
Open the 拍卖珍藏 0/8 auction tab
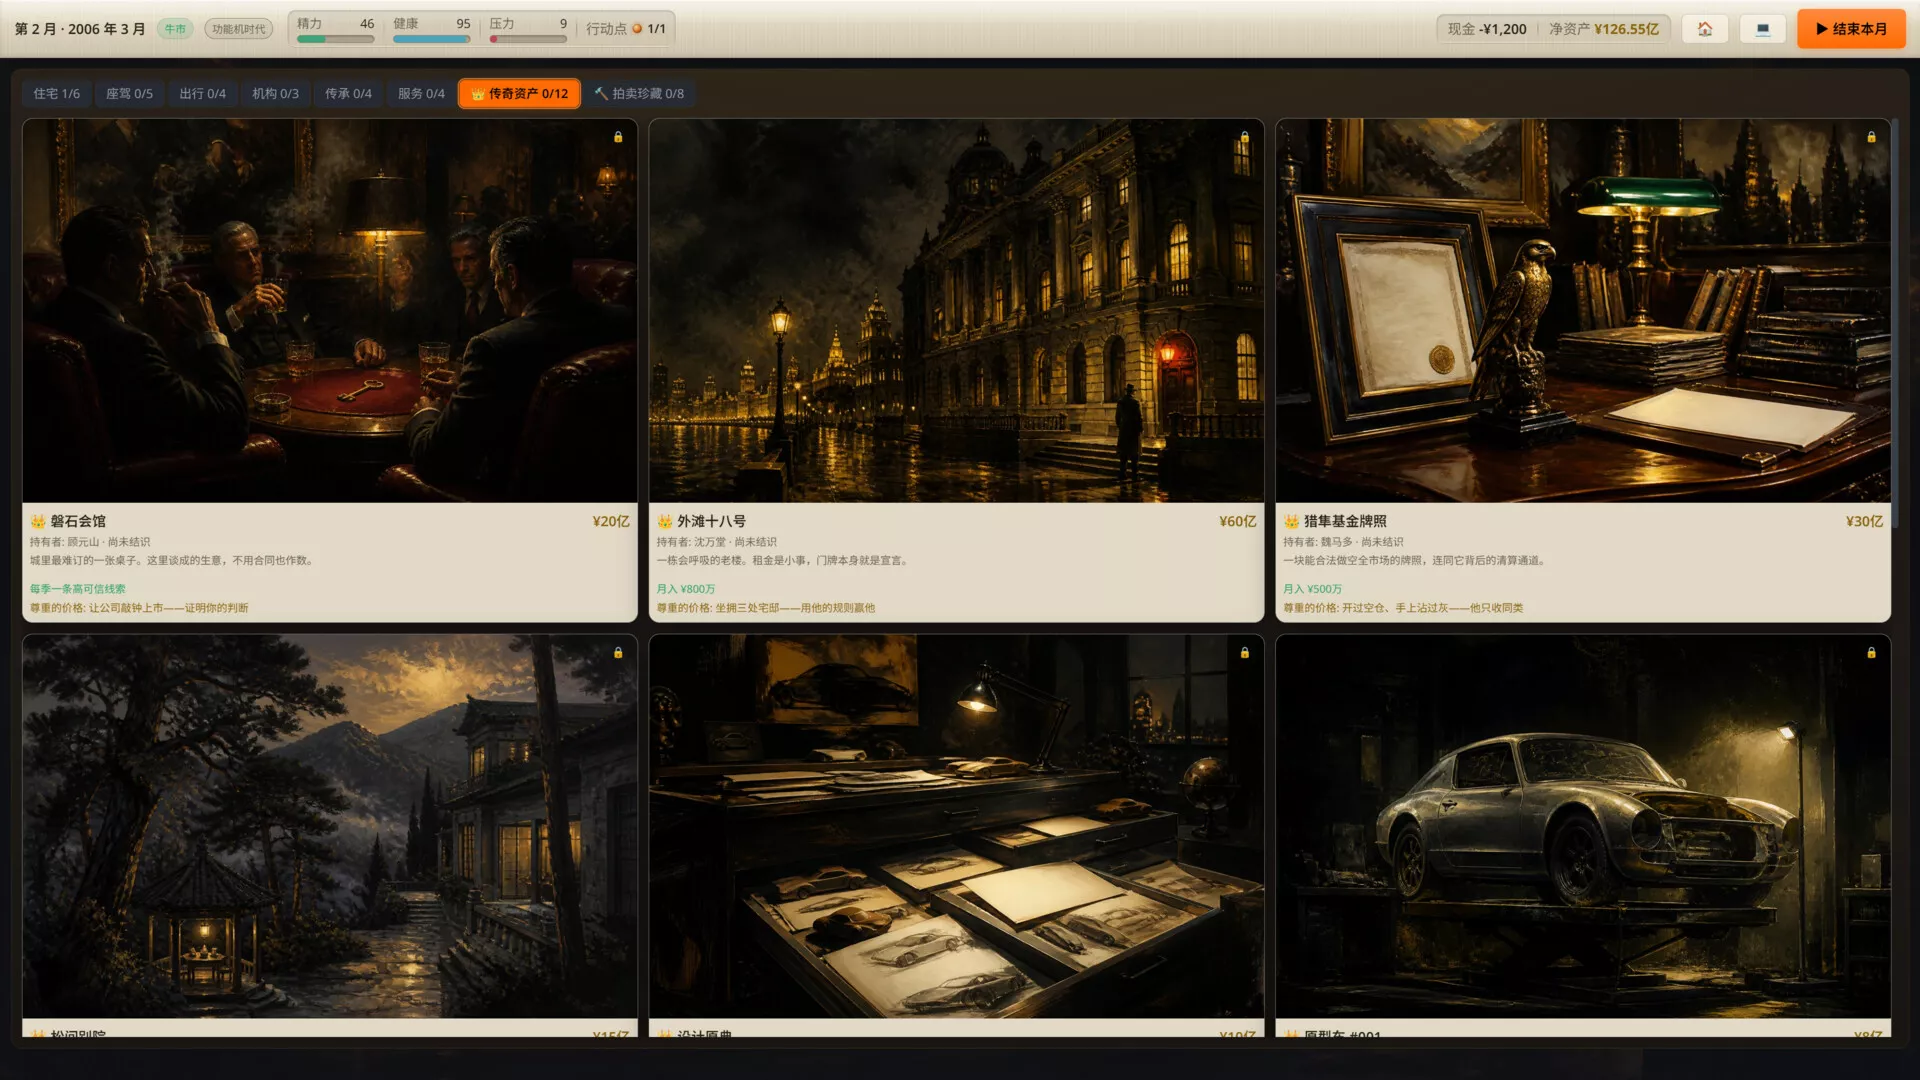tap(639, 93)
